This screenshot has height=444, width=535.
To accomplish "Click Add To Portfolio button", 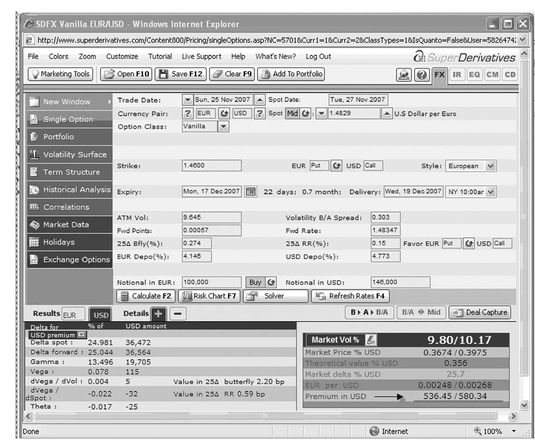I will [x=291, y=74].
